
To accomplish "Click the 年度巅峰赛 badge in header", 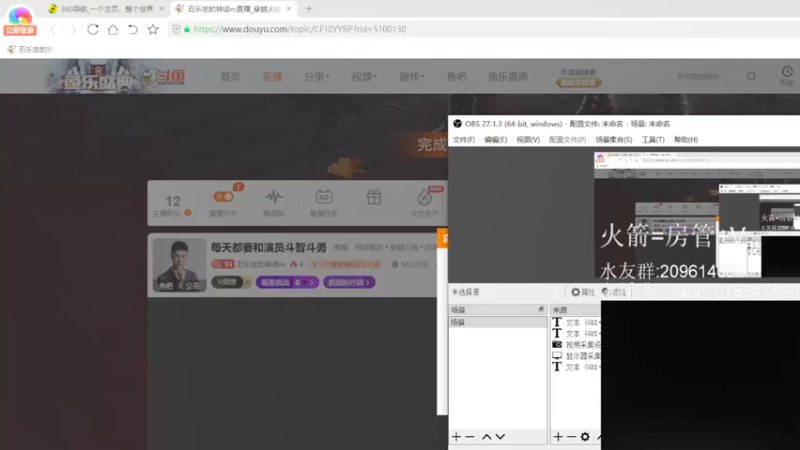I will click(x=578, y=78).
